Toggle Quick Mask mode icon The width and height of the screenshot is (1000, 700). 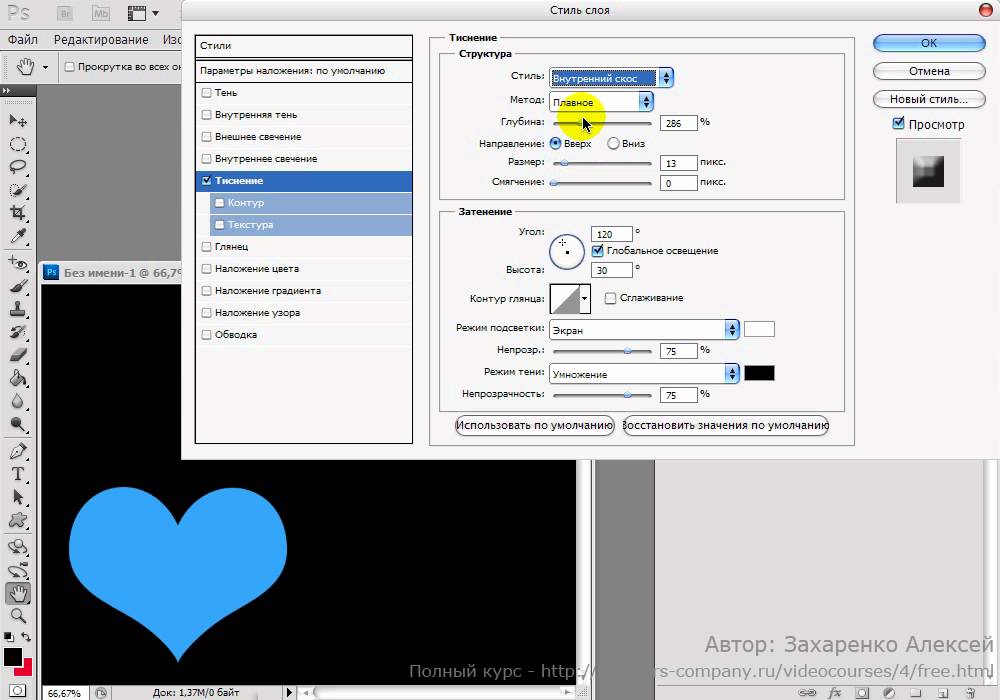pyautogui.click(x=17, y=691)
